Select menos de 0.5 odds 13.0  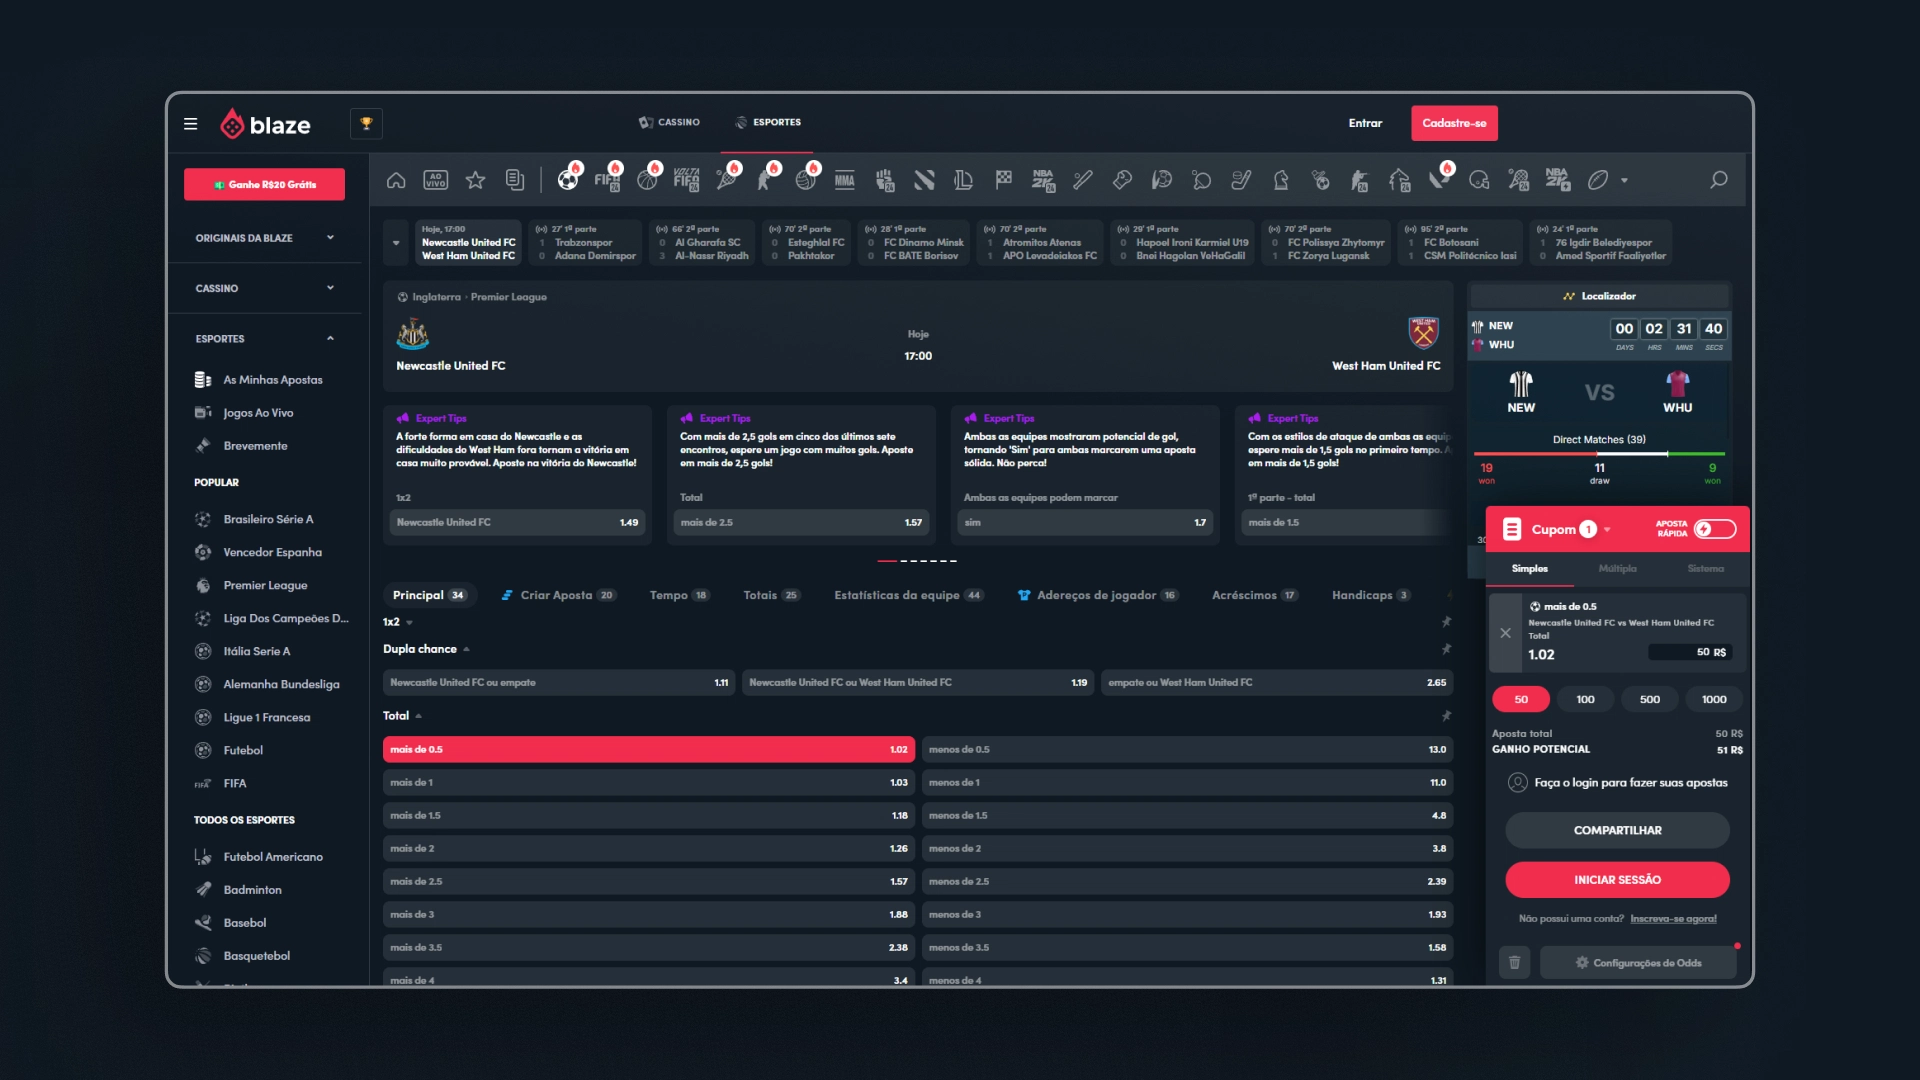[x=1187, y=750]
